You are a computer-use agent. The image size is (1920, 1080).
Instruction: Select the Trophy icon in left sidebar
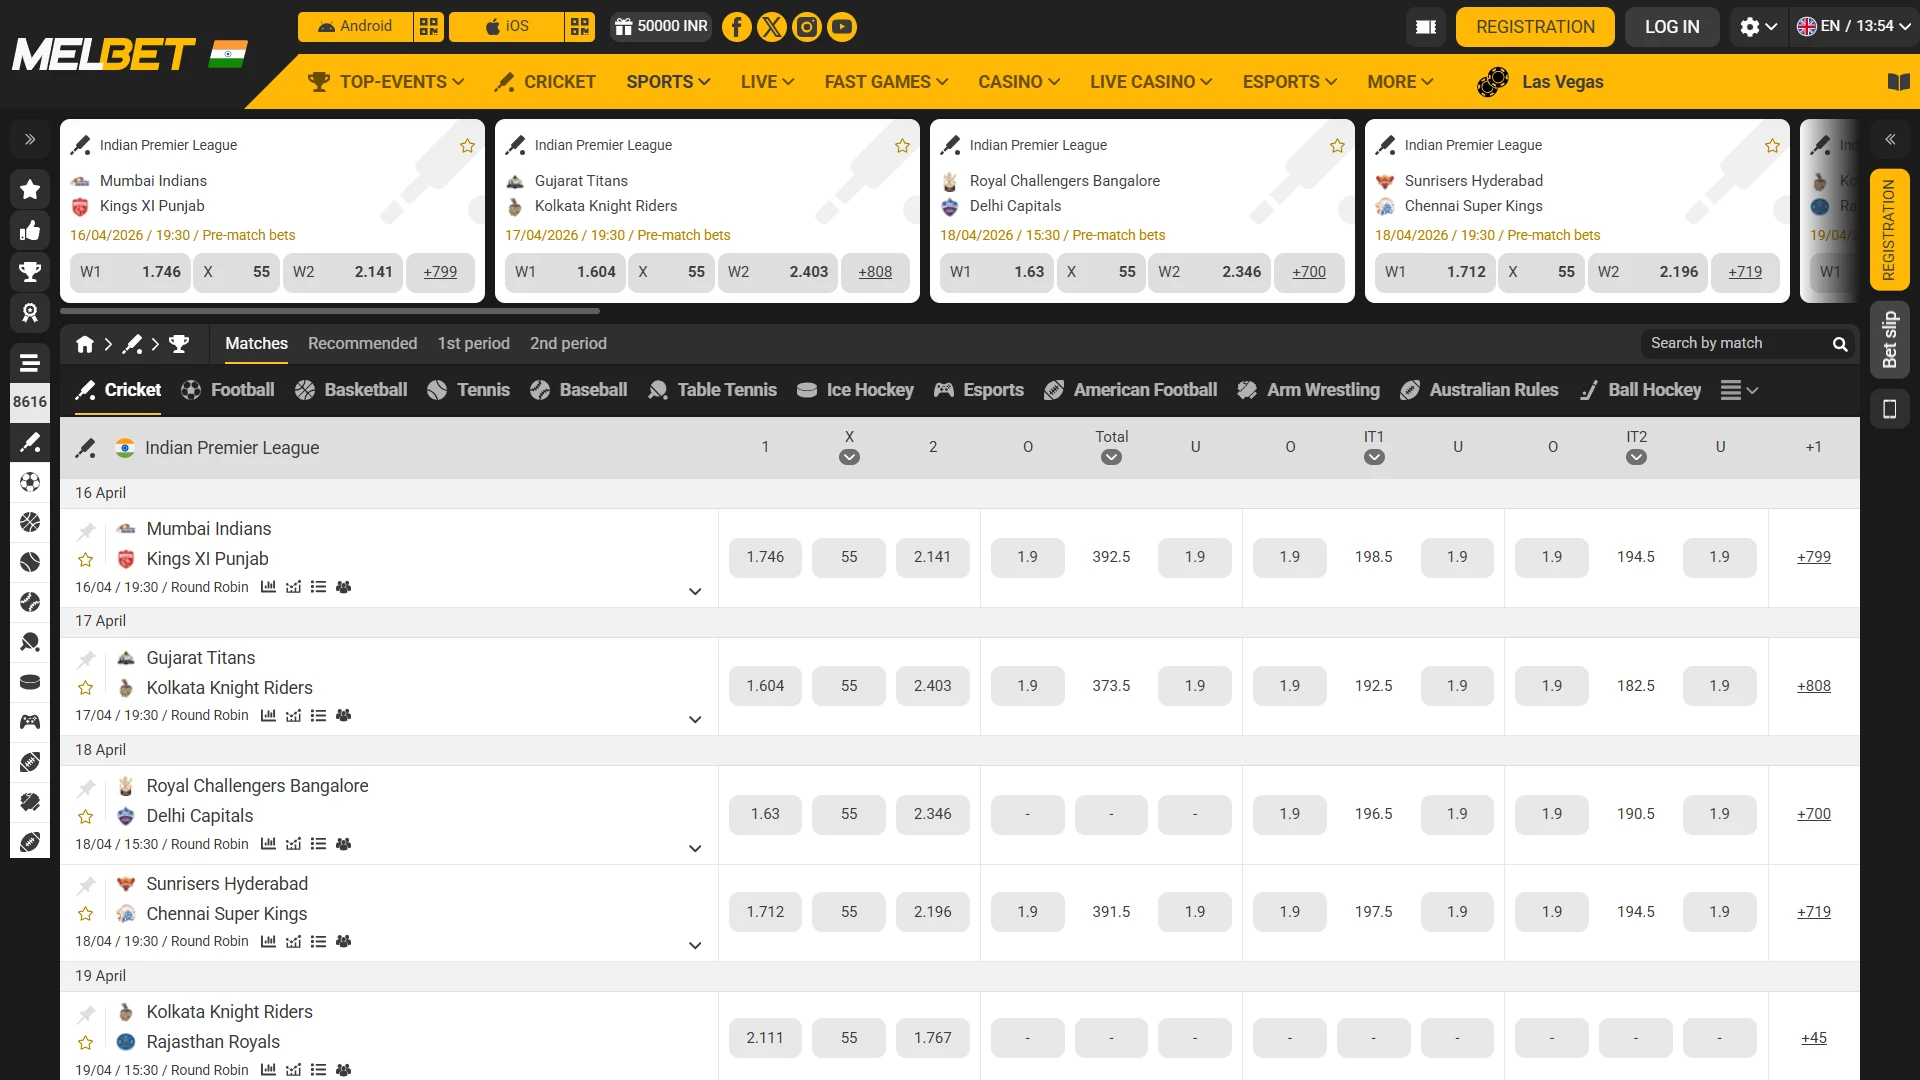tap(30, 272)
